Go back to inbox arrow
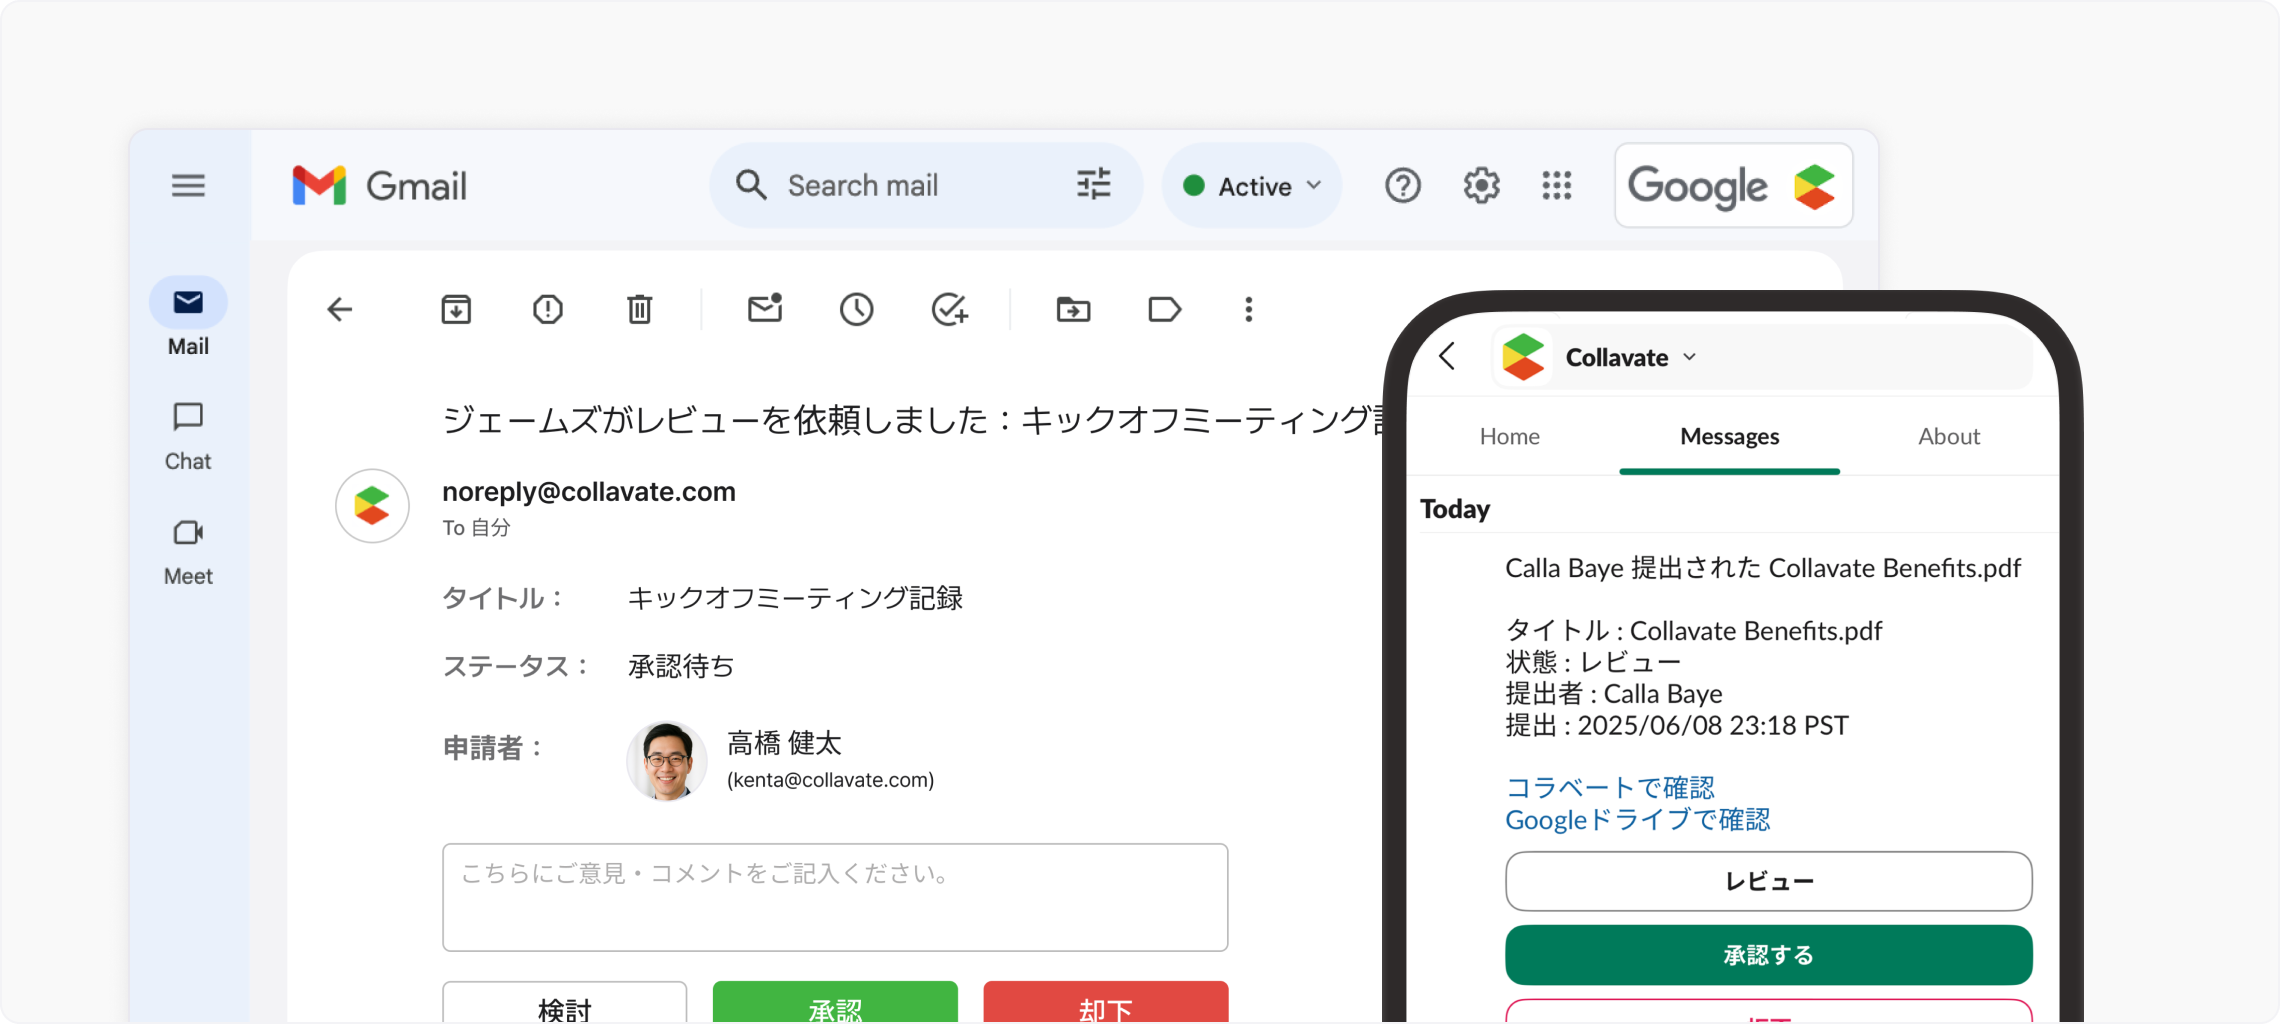The image size is (2280, 1025). tap(340, 310)
